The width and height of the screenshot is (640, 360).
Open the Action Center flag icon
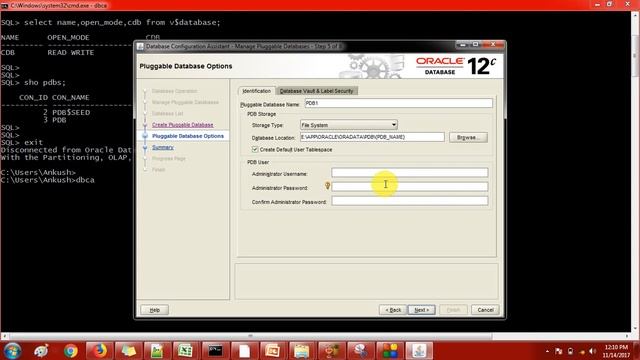point(559,351)
